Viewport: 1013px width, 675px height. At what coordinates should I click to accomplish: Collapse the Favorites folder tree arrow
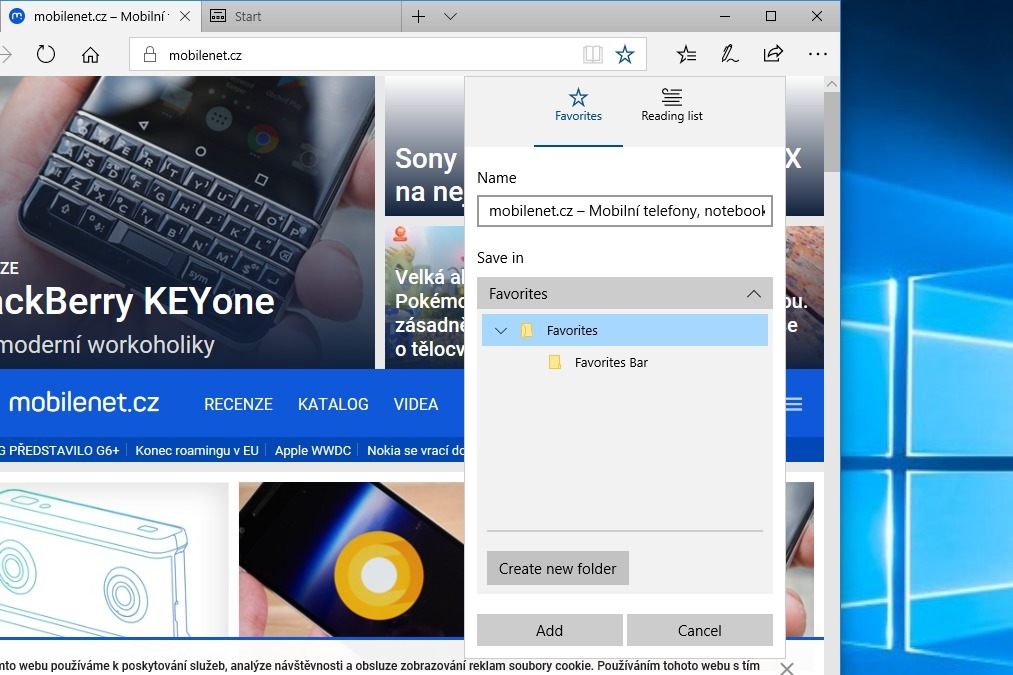(x=501, y=331)
